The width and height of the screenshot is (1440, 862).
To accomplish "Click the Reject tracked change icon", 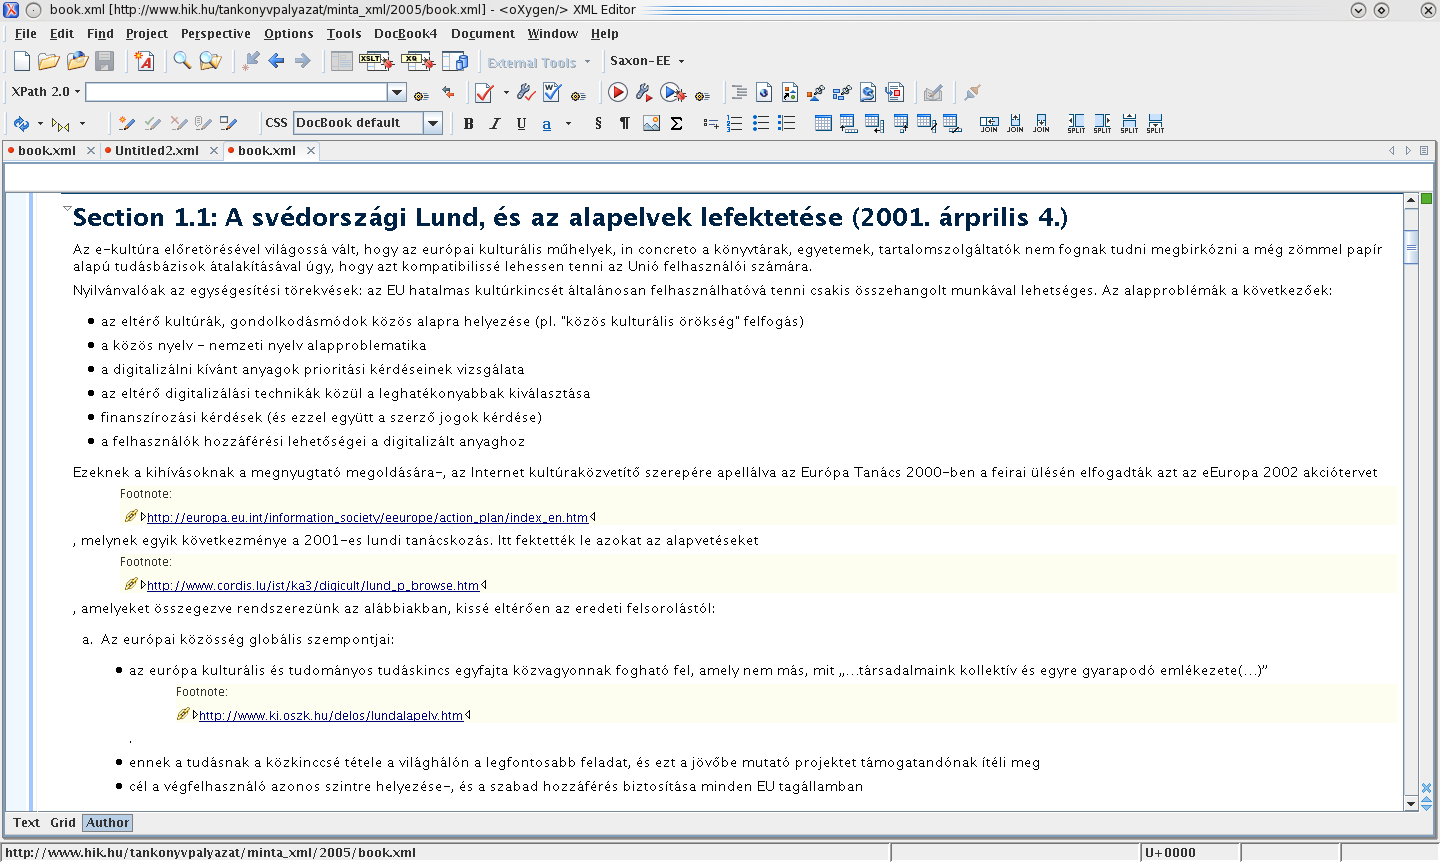I will coord(178,124).
